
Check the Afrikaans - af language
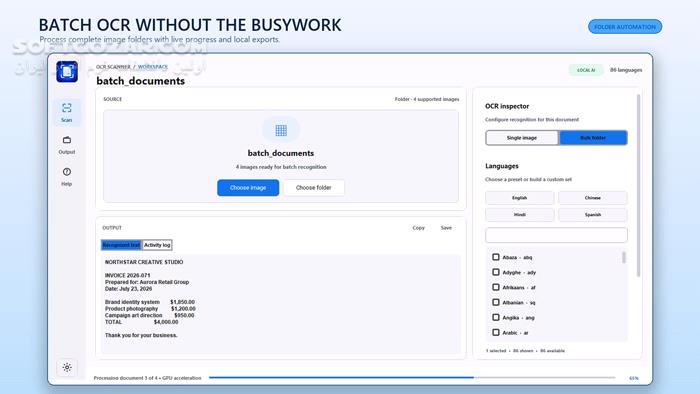[496, 287]
